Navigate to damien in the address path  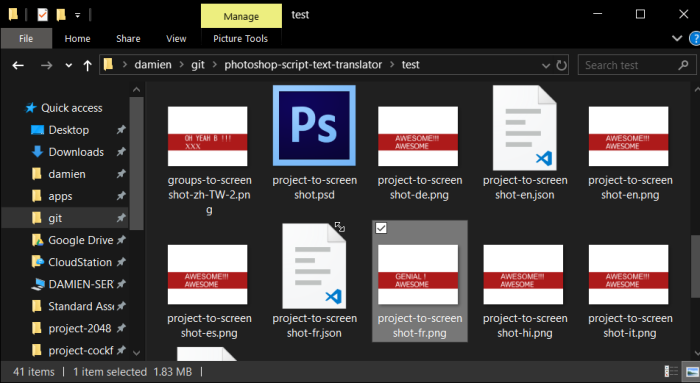(x=153, y=65)
